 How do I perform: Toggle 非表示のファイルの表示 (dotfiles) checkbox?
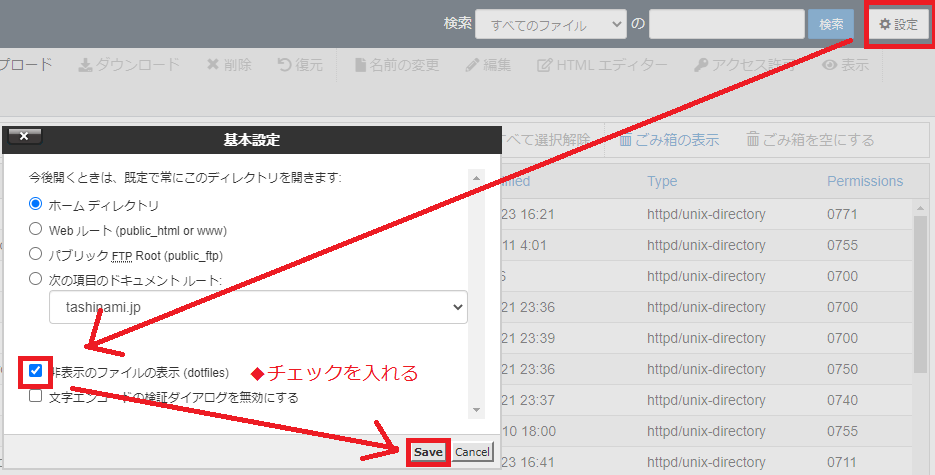(36, 372)
